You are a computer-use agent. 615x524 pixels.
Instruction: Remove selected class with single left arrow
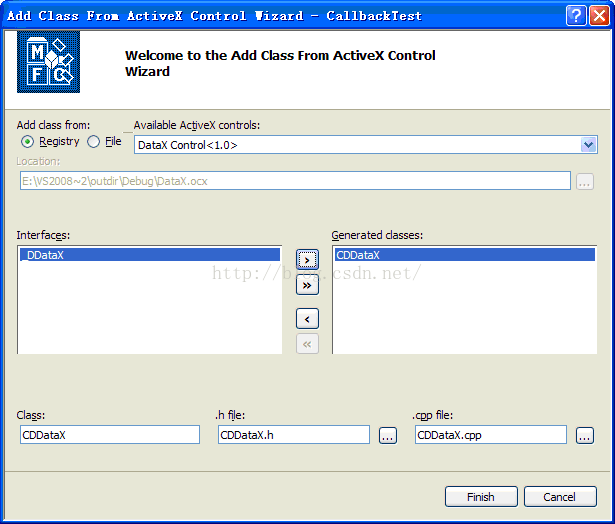[x=307, y=319]
